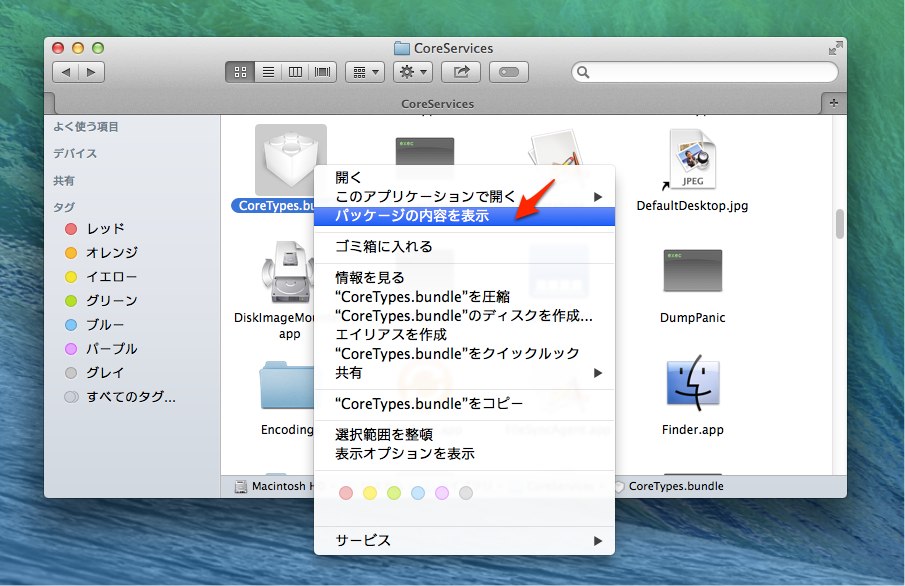Image resolution: width=905 pixels, height=586 pixels.
Task: Apply yellow tag from context menu
Action: coord(370,492)
